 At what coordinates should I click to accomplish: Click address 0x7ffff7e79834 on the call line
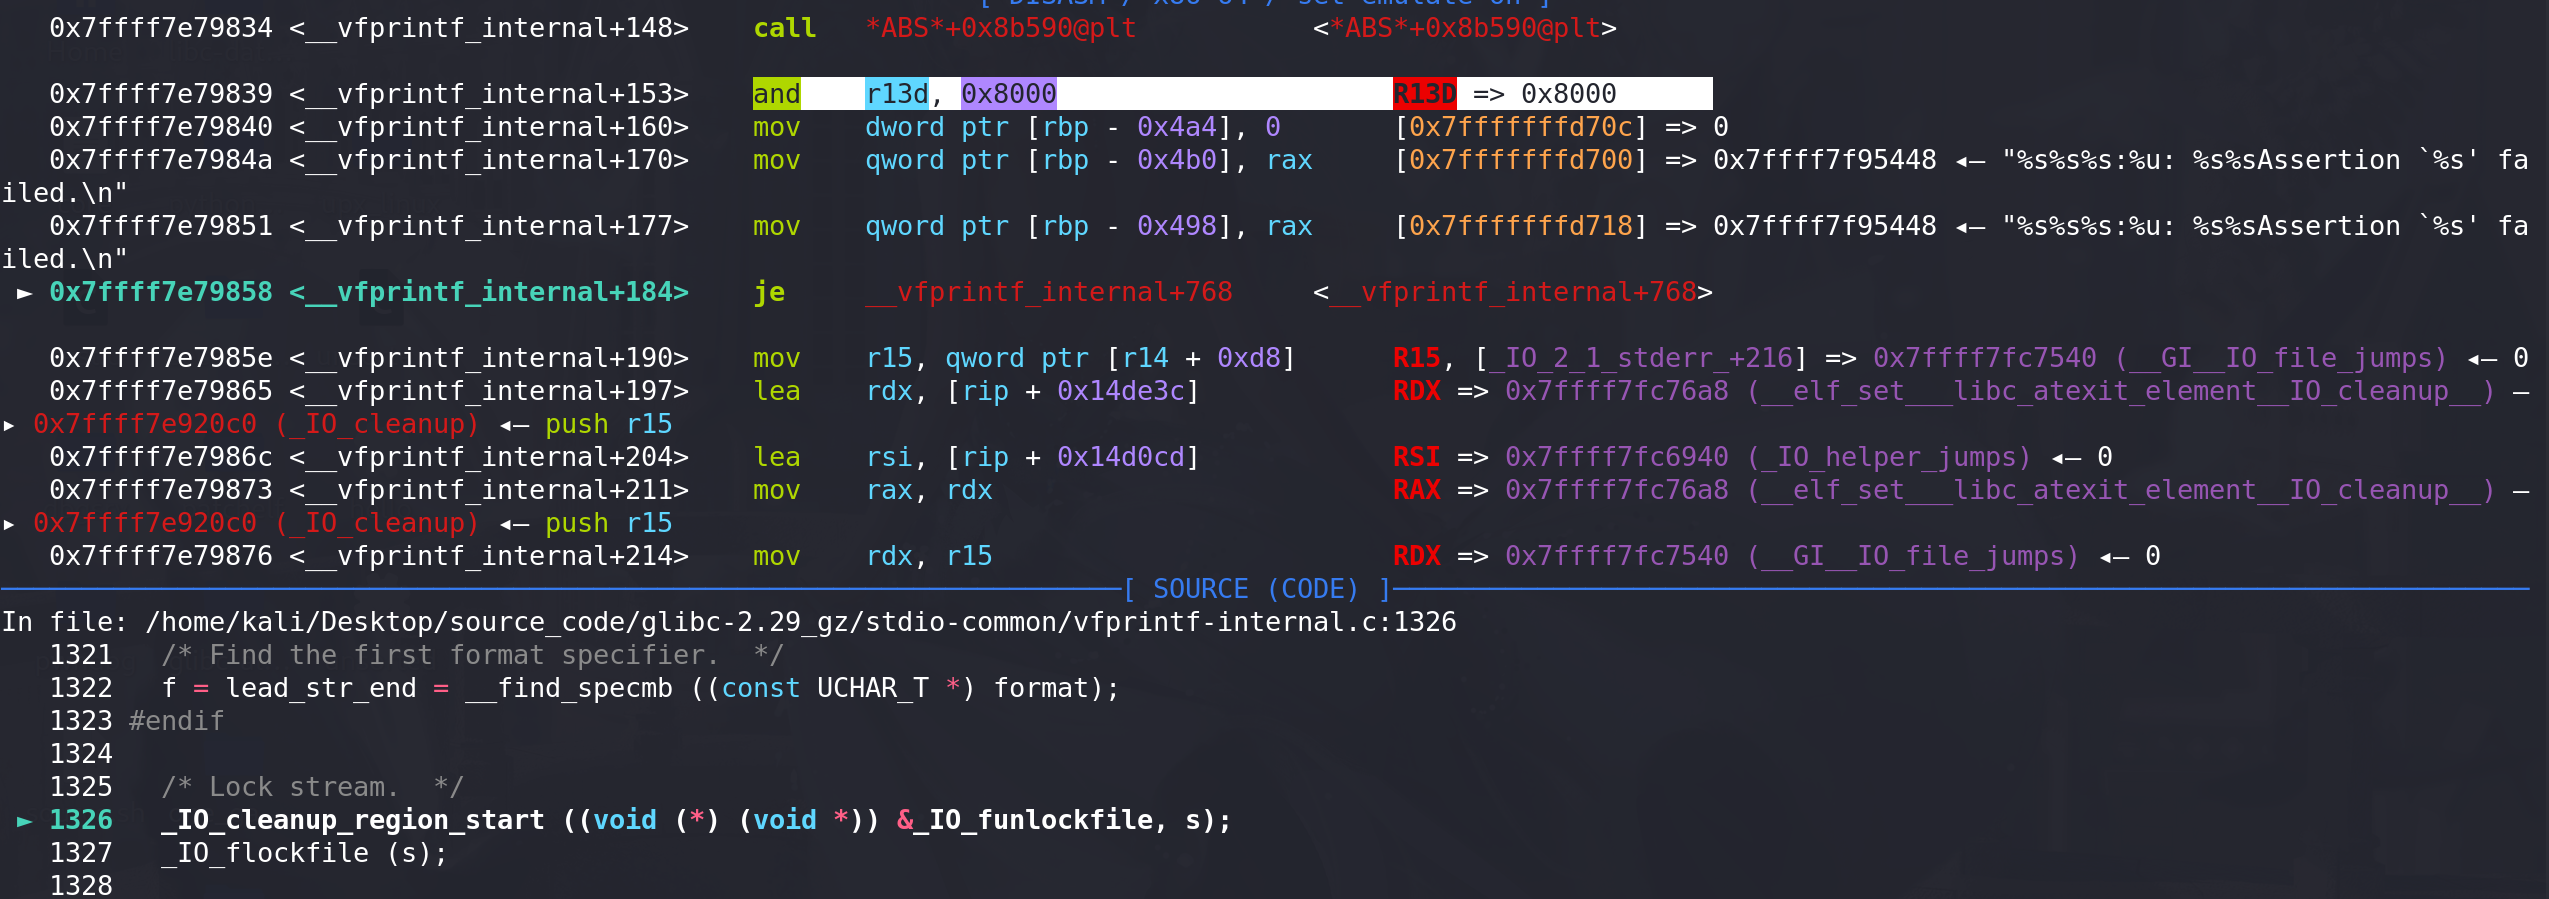point(161,28)
